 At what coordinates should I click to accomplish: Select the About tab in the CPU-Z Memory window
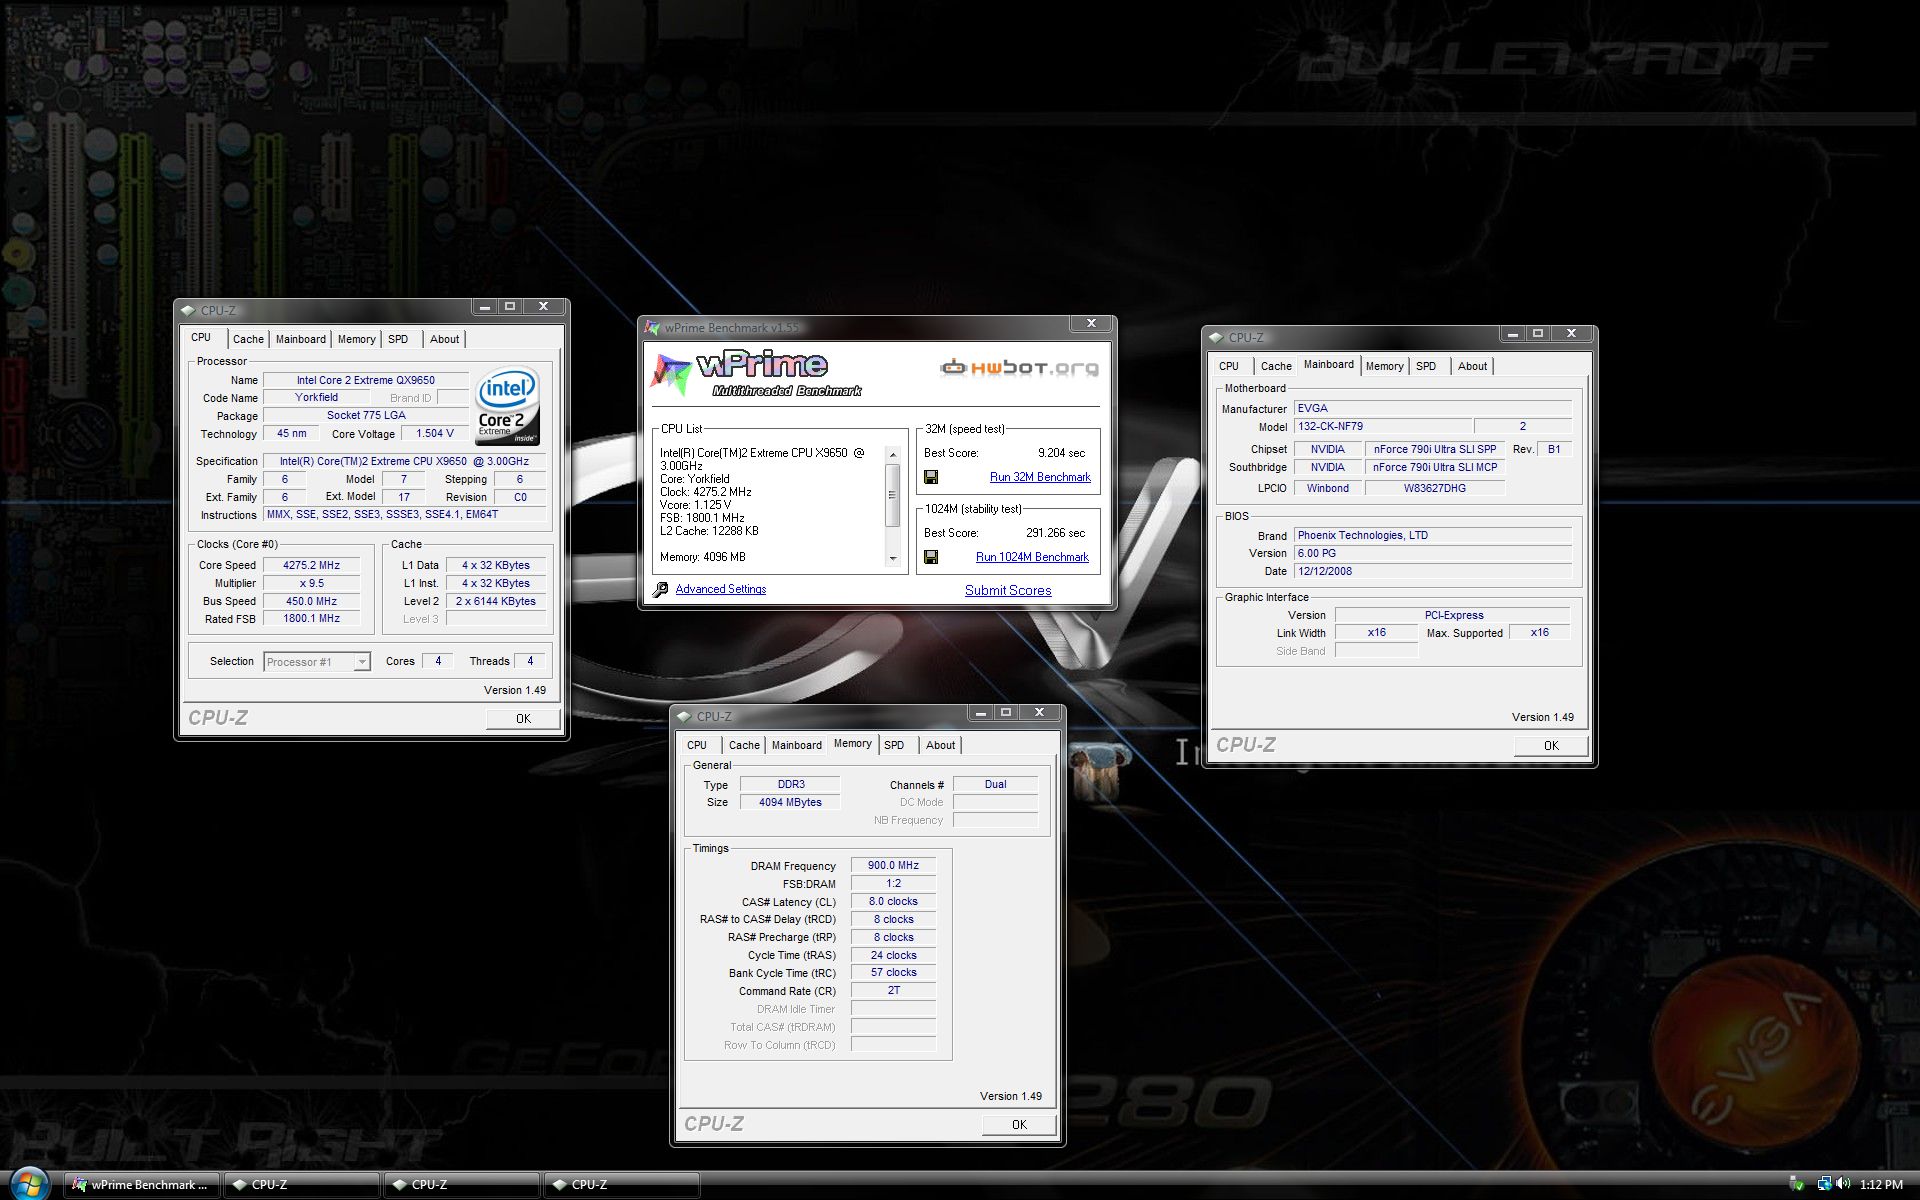940,745
